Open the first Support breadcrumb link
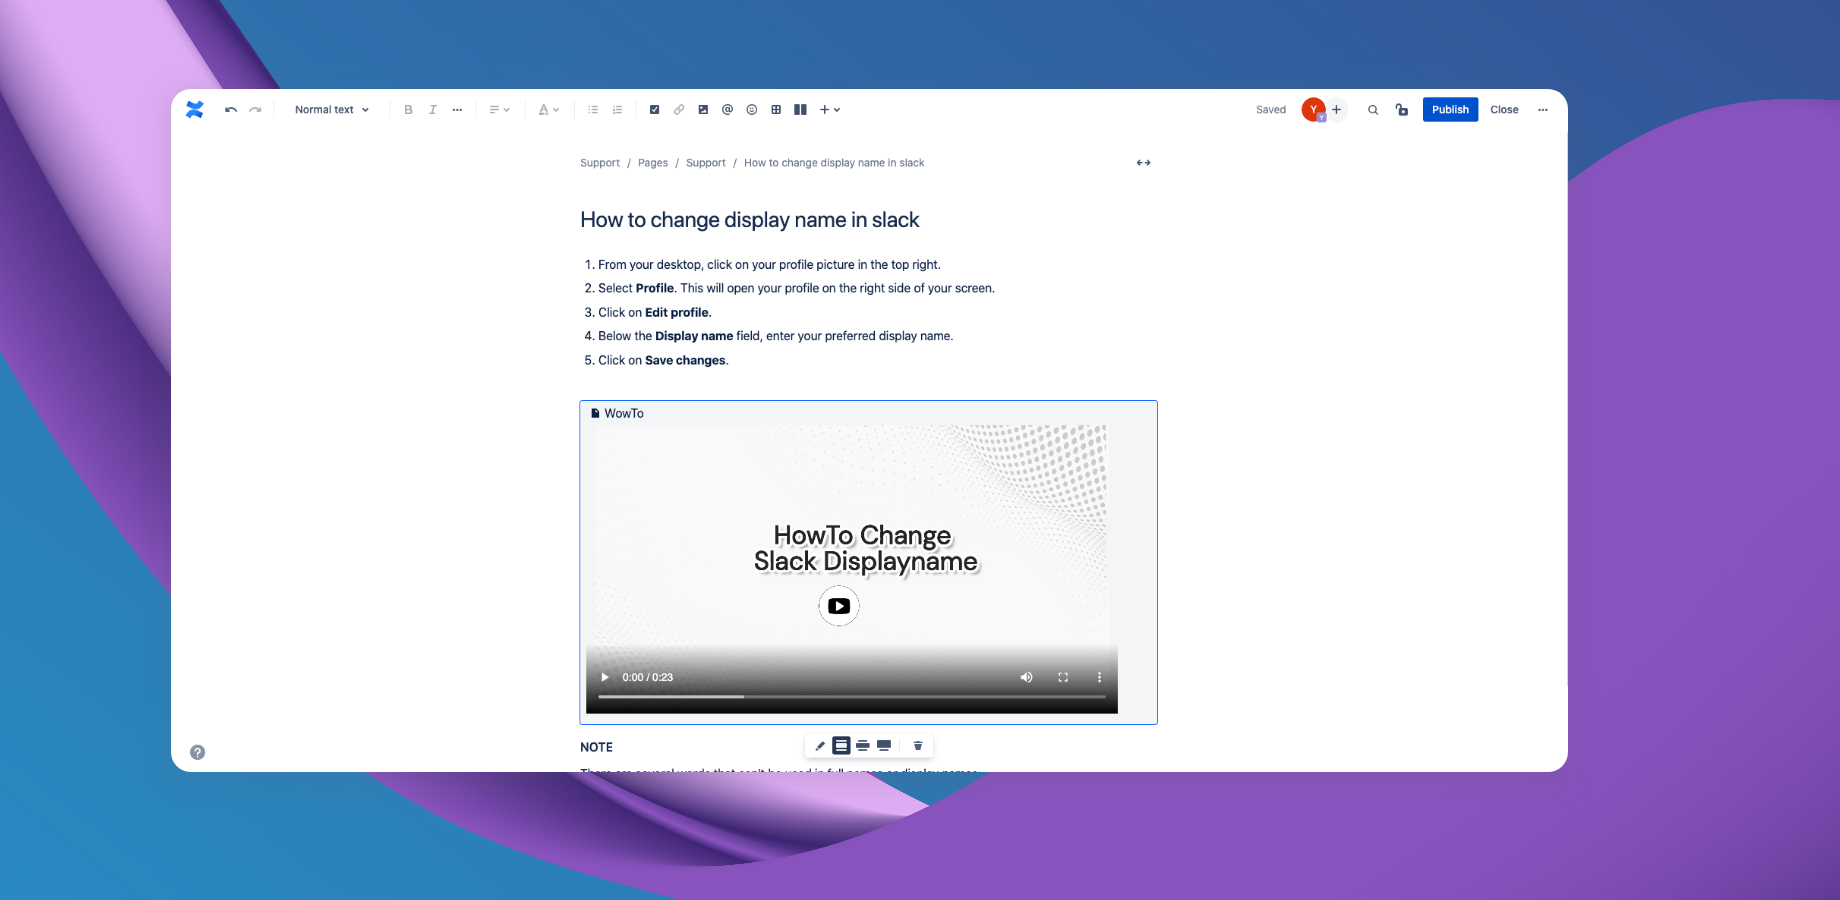 (x=600, y=163)
